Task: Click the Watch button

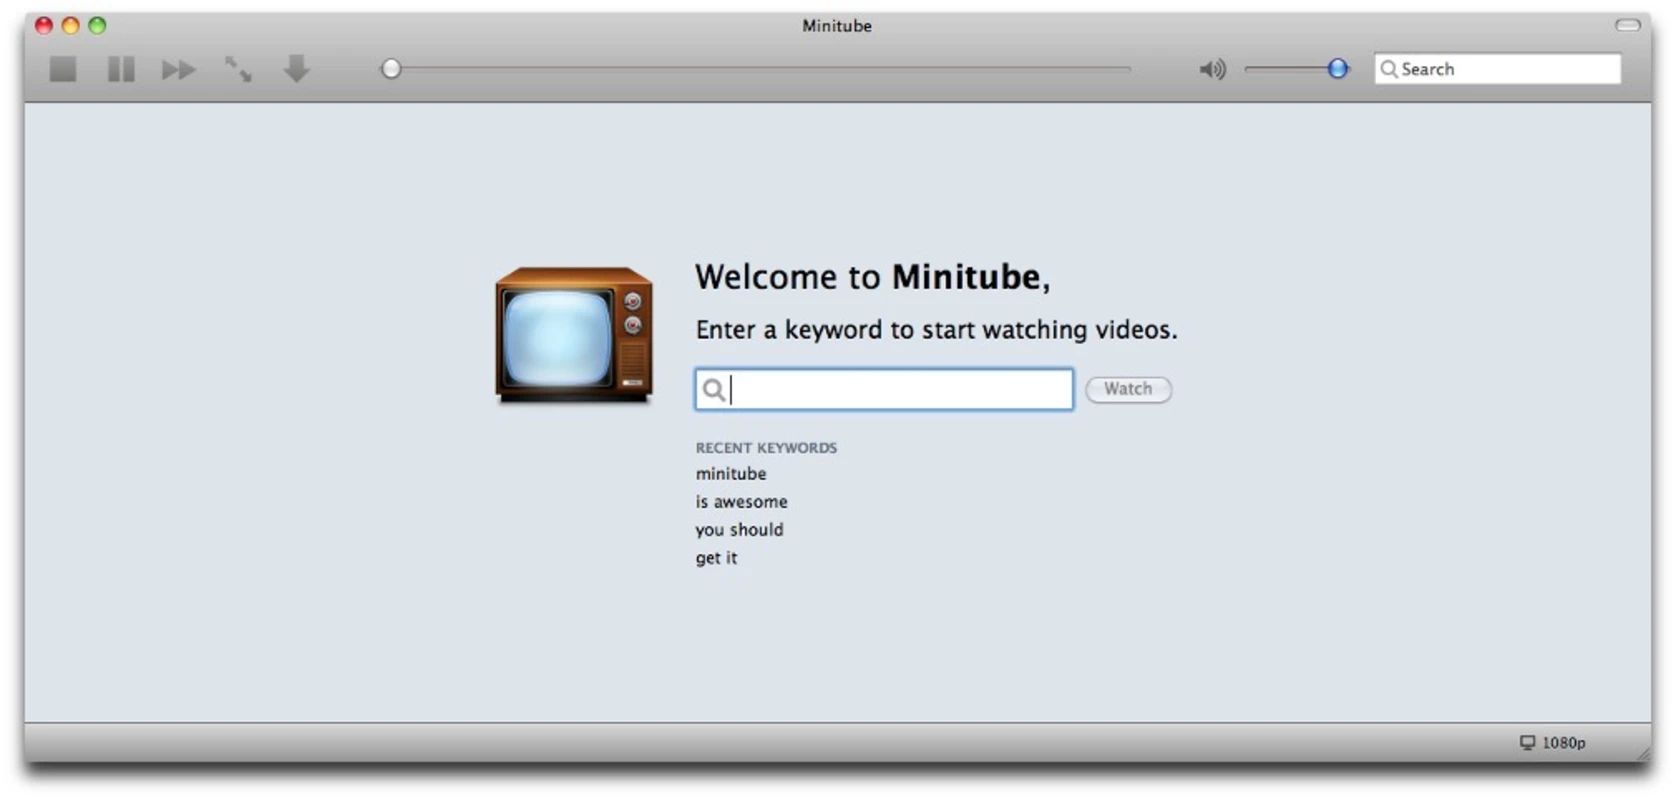Action: [1128, 389]
